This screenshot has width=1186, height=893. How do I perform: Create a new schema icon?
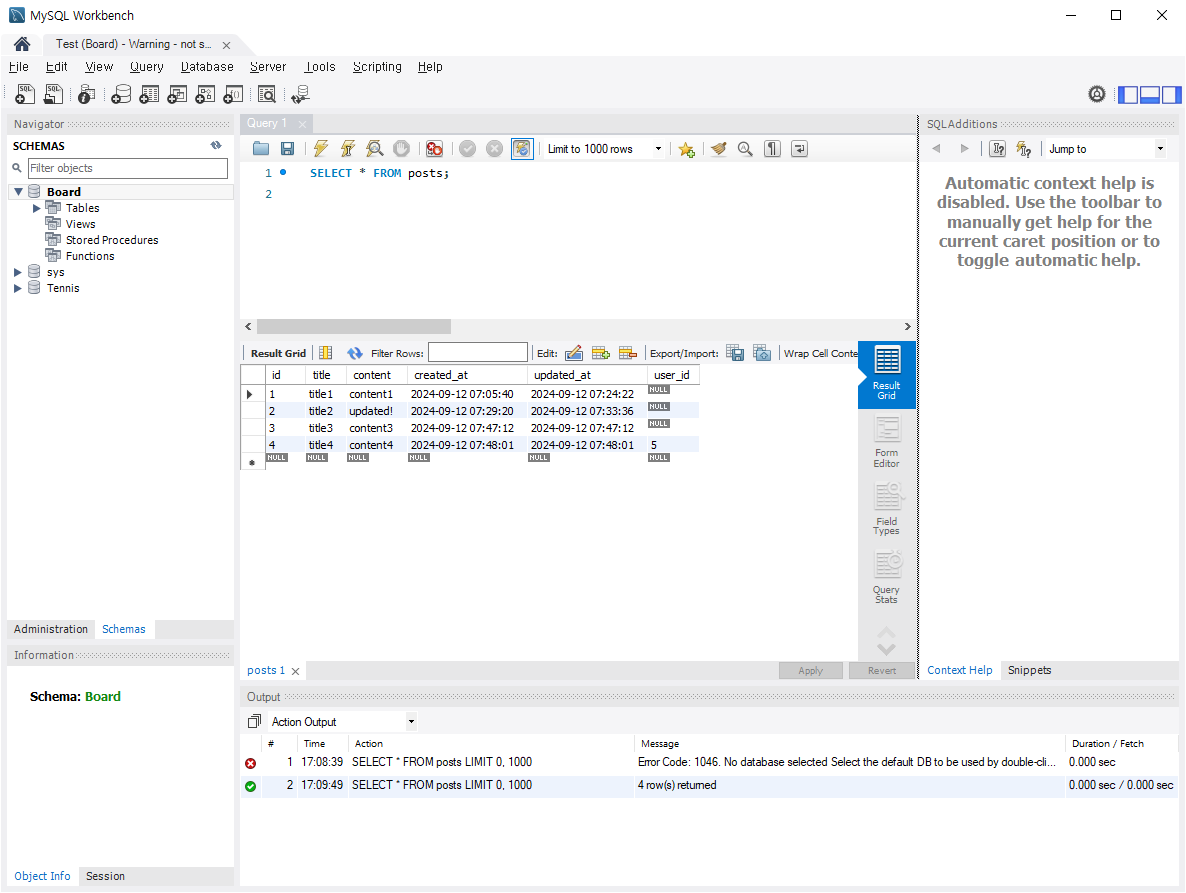121,94
